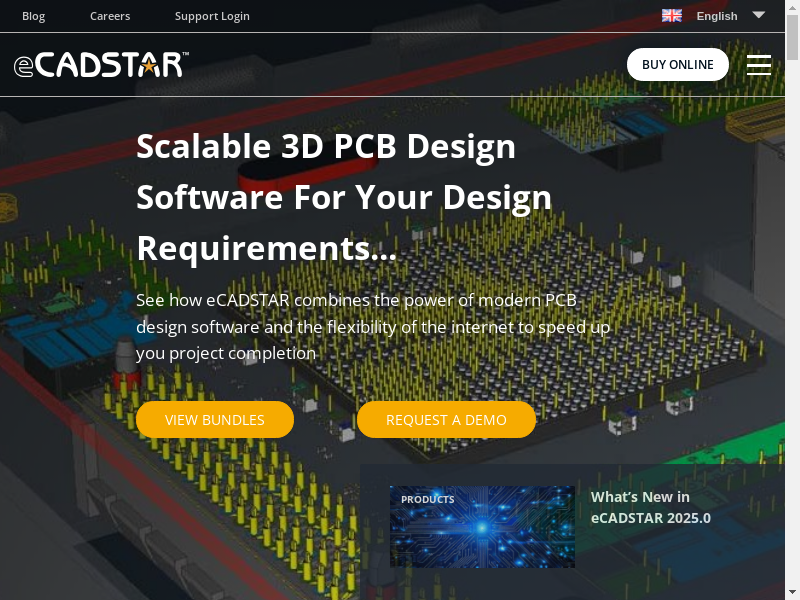Go to the Blog page

click(x=34, y=16)
